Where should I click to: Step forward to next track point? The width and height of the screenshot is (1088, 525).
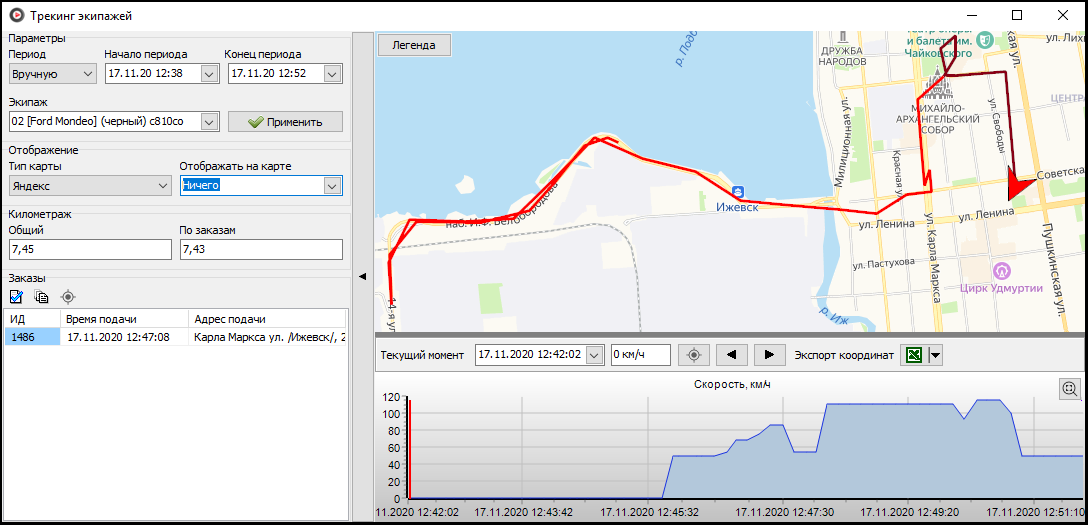pos(770,354)
